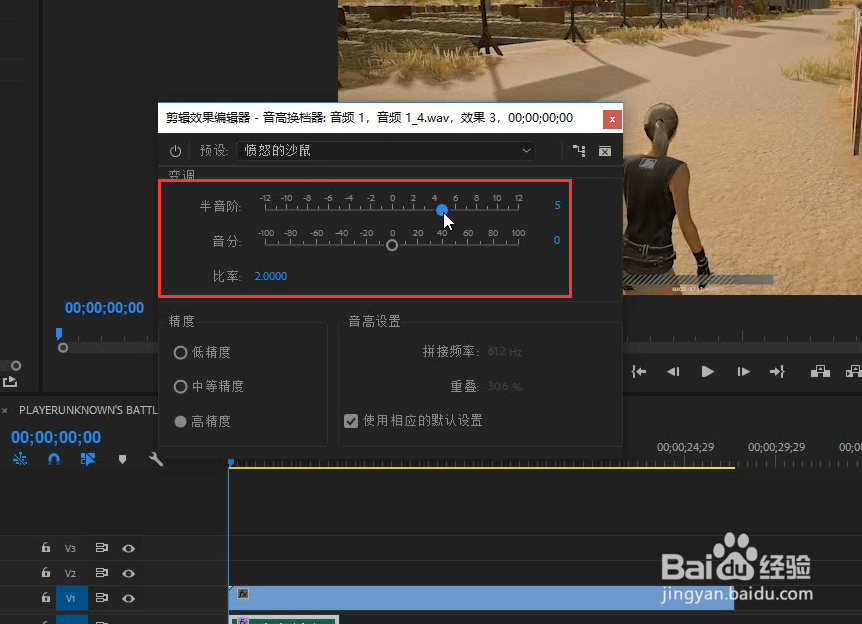This screenshot has height=624, width=862.
Task: Select the V3 track target label
Action: pos(70,548)
